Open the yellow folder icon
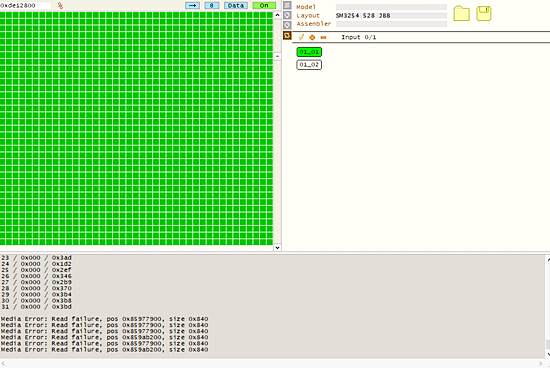The image size is (550, 368). [x=461, y=14]
